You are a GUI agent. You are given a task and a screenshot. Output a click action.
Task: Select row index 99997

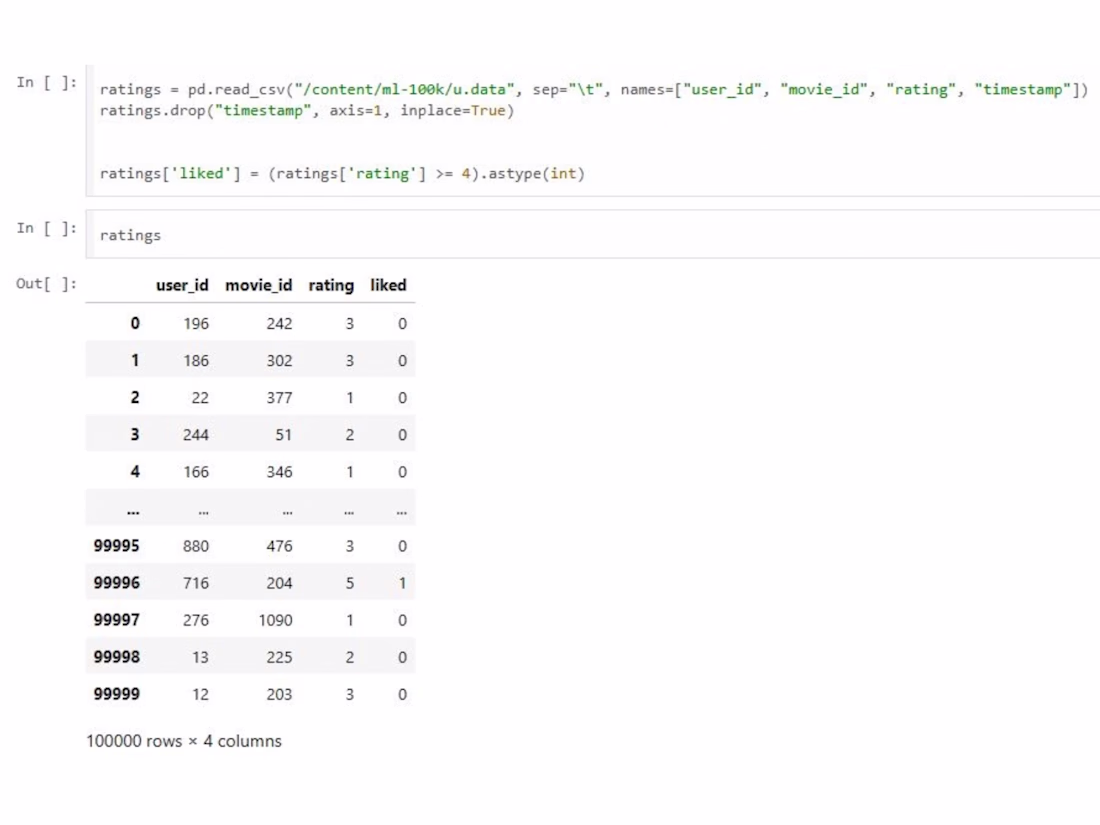click(116, 620)
